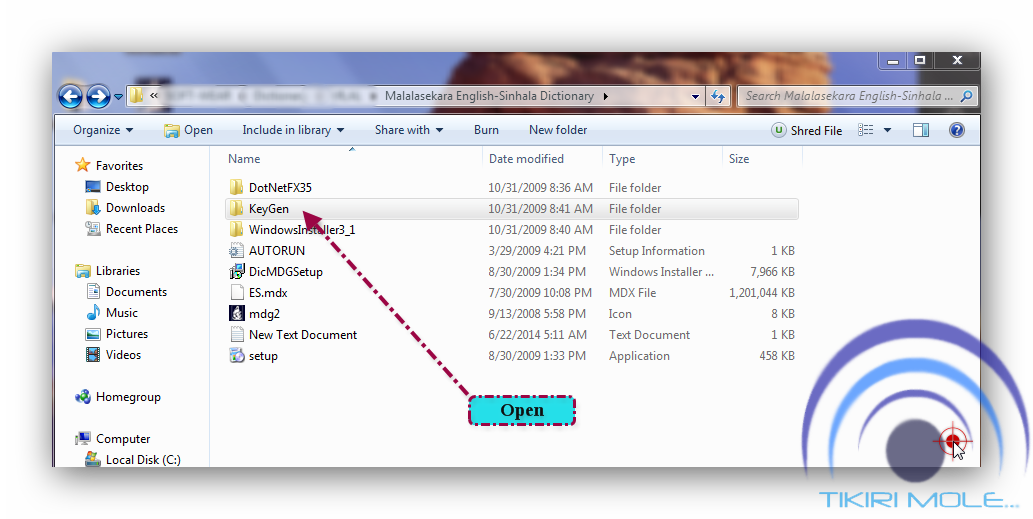Viewport: 1033px width, 519px height.
Task: Expand breadcrumb arrow after Dictionary folder name
Action: 605,96
